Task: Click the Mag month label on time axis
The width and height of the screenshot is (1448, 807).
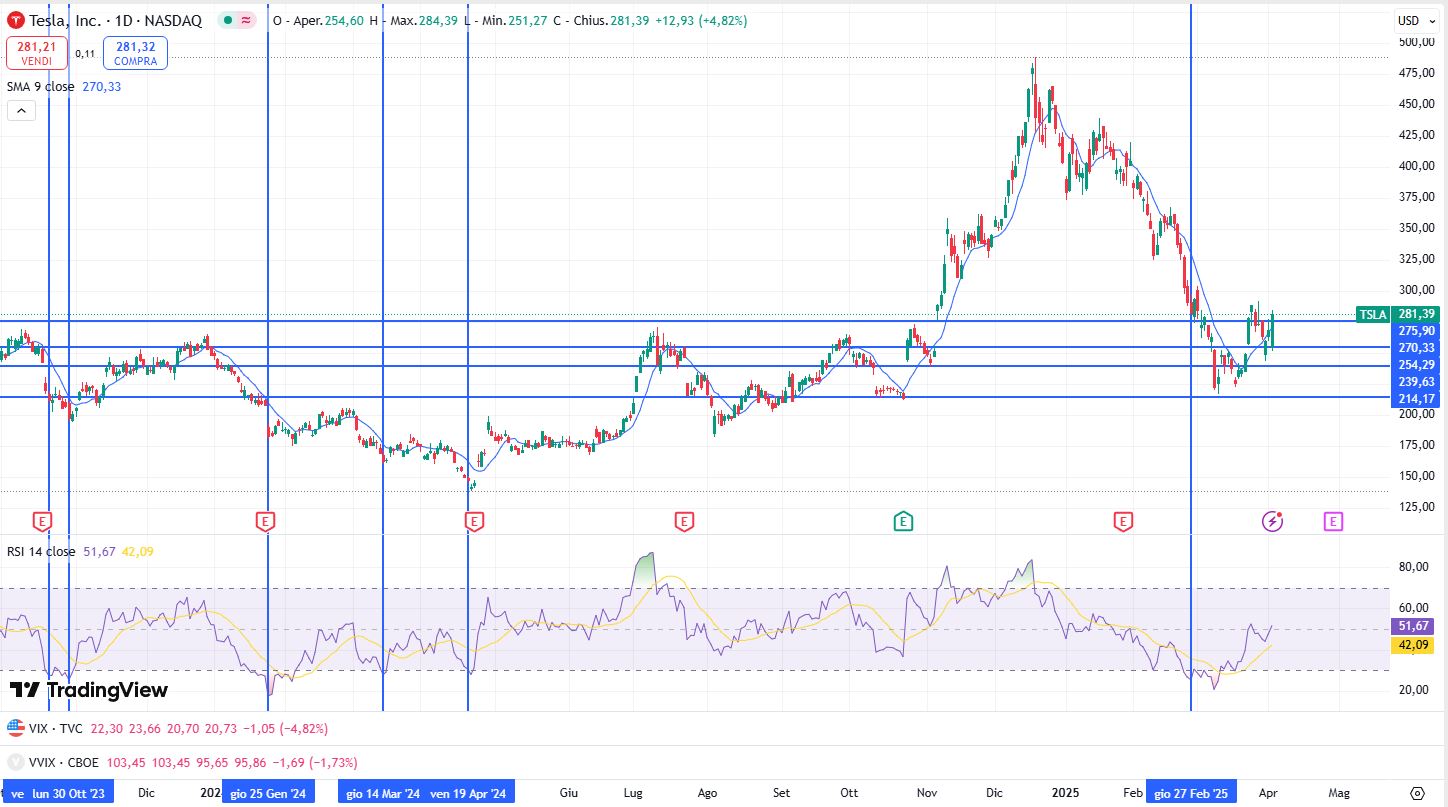Action: 1338,793
